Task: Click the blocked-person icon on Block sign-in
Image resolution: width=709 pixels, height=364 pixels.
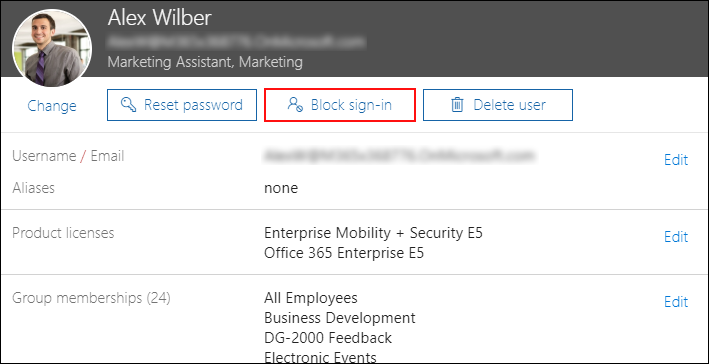Action: click(x=295, y=105)
